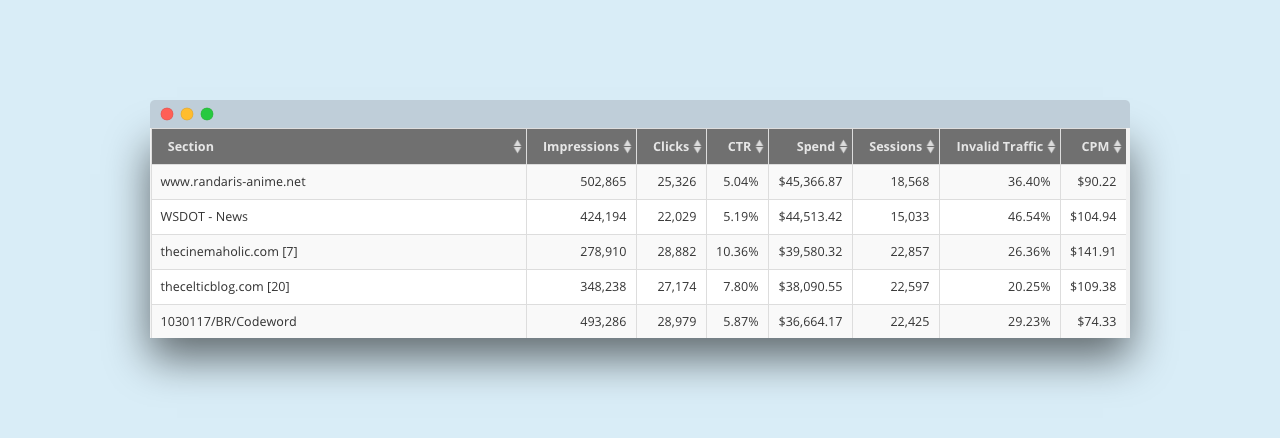Select thecinemaholic.com [7] section cell
The width and height of the screenshot is (1280, 438).
tap(339, 252)
